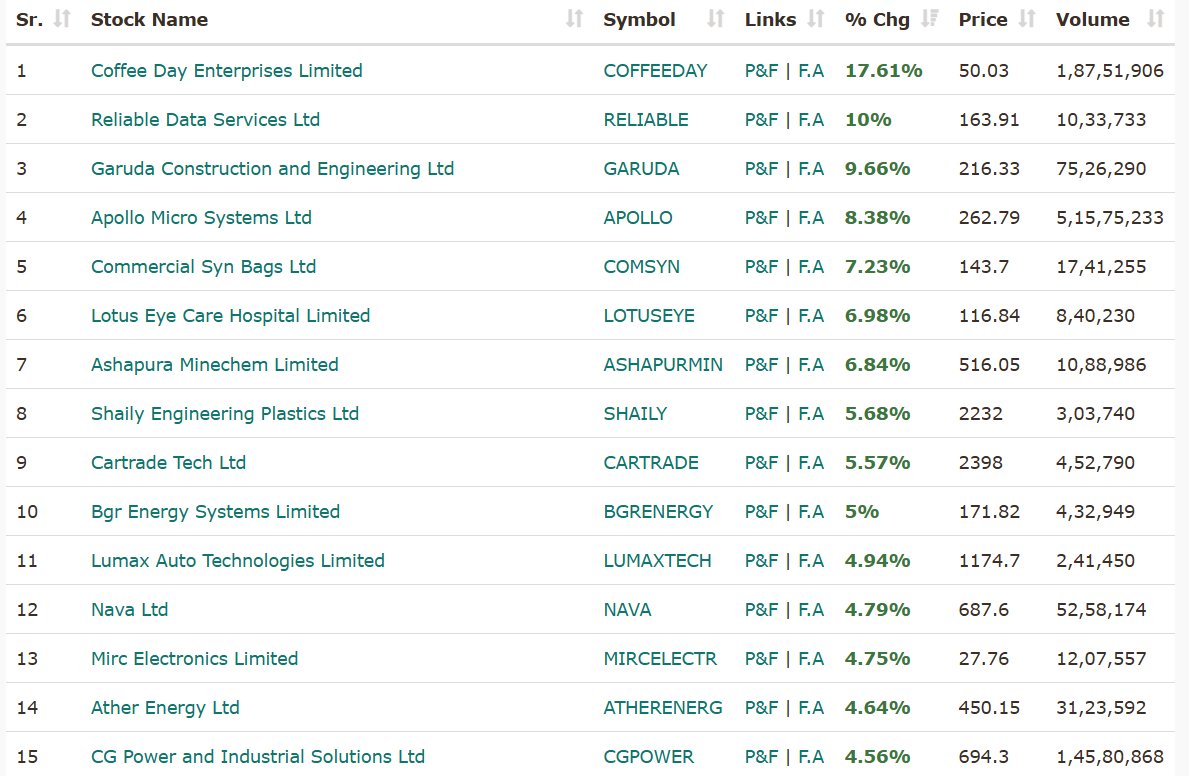Open Lumax Auto Technologies Limited link
The height and width of the screenshot is (776, 1189).
237,561
